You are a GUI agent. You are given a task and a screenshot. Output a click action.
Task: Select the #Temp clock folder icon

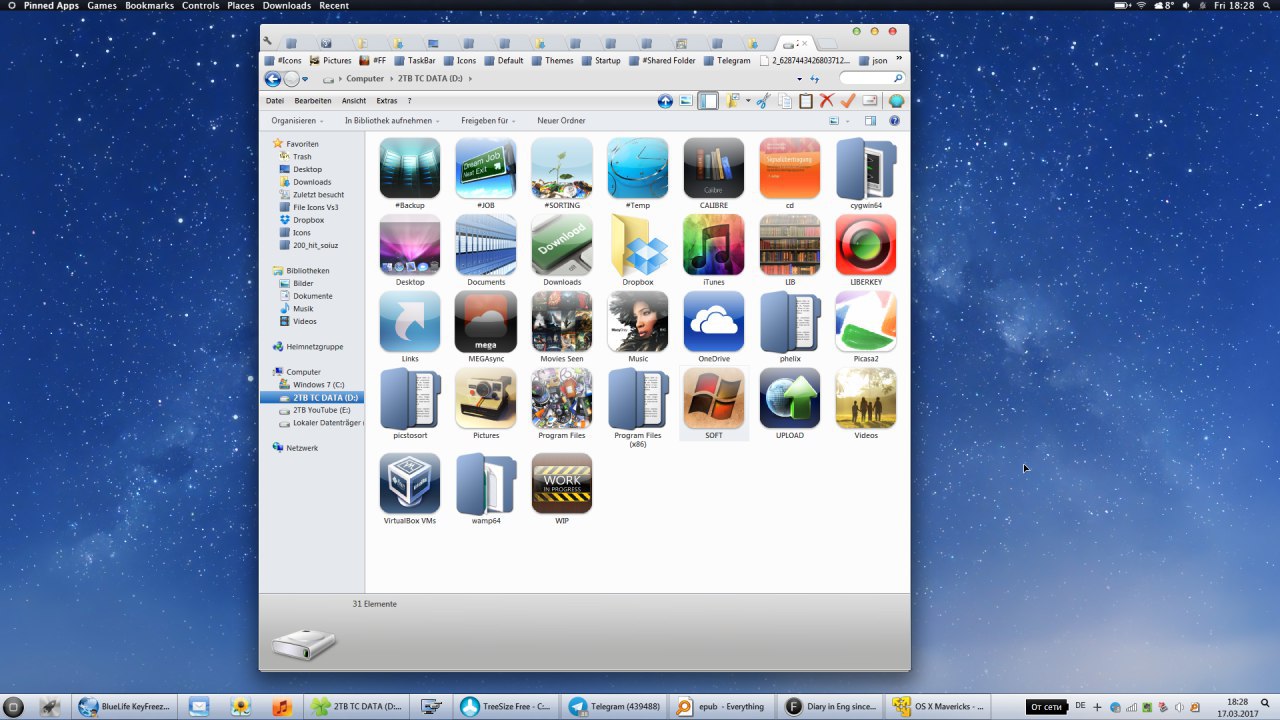(638, 168)
